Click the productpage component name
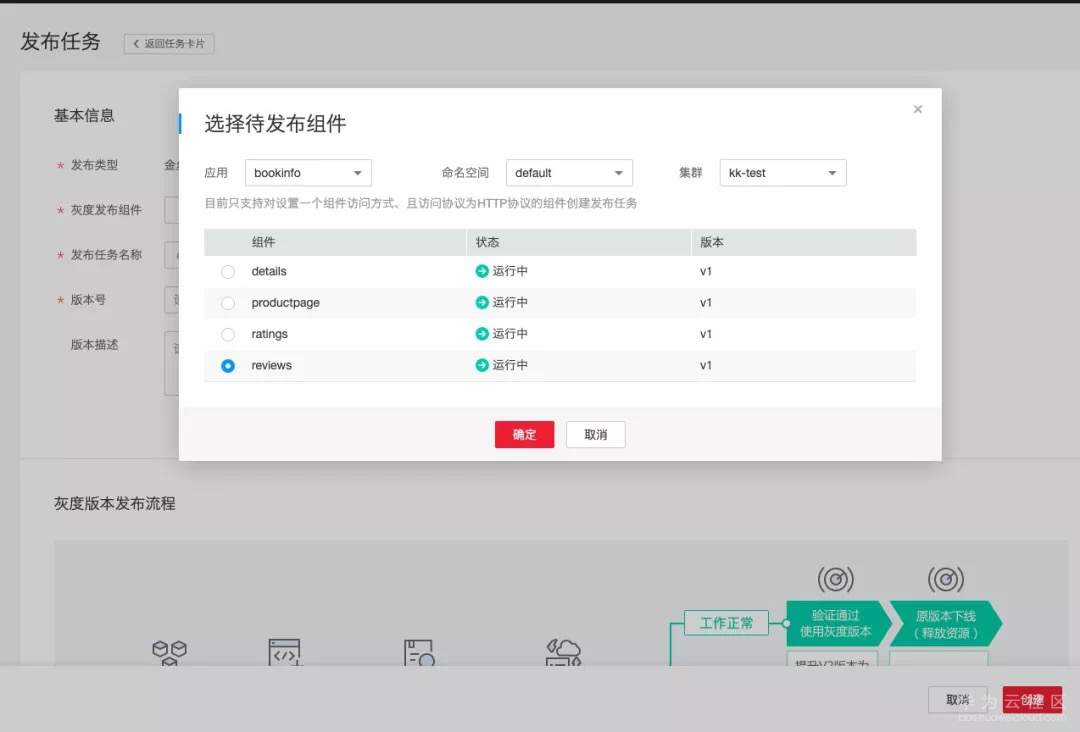This screenshot has height=732, width=1080. 285,303
